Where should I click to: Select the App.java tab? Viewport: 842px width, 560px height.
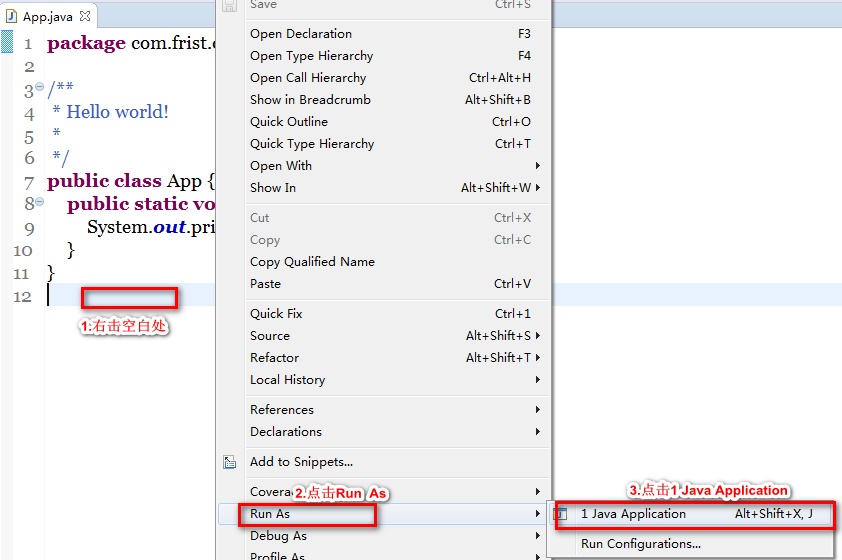48,16
